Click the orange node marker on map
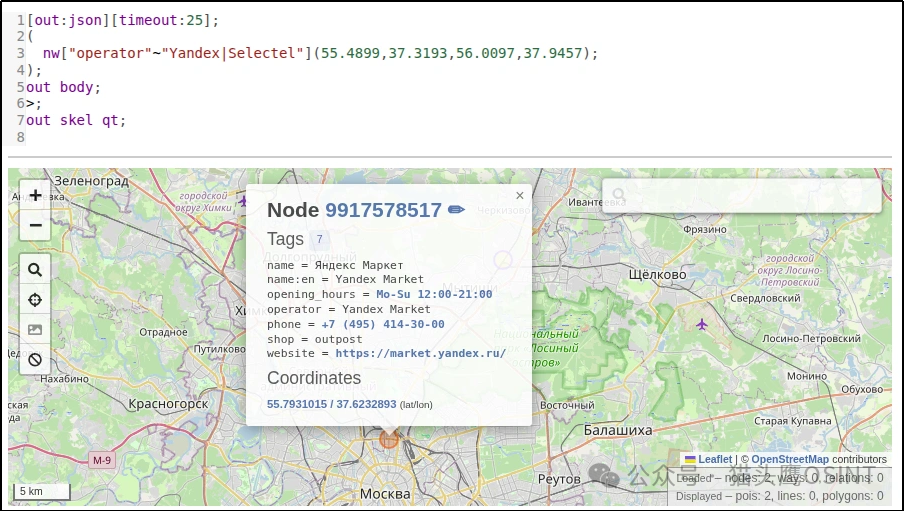 [389, 439]
